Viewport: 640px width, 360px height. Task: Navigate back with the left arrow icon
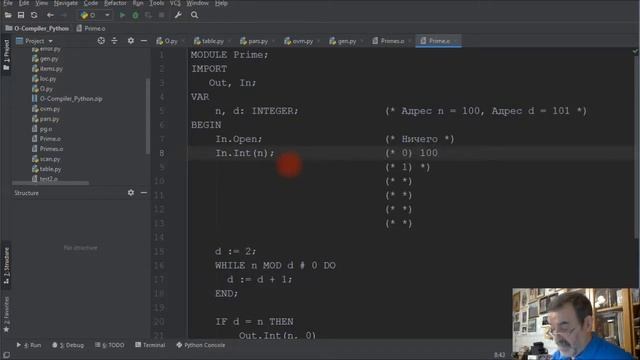[x=50, y=15]
